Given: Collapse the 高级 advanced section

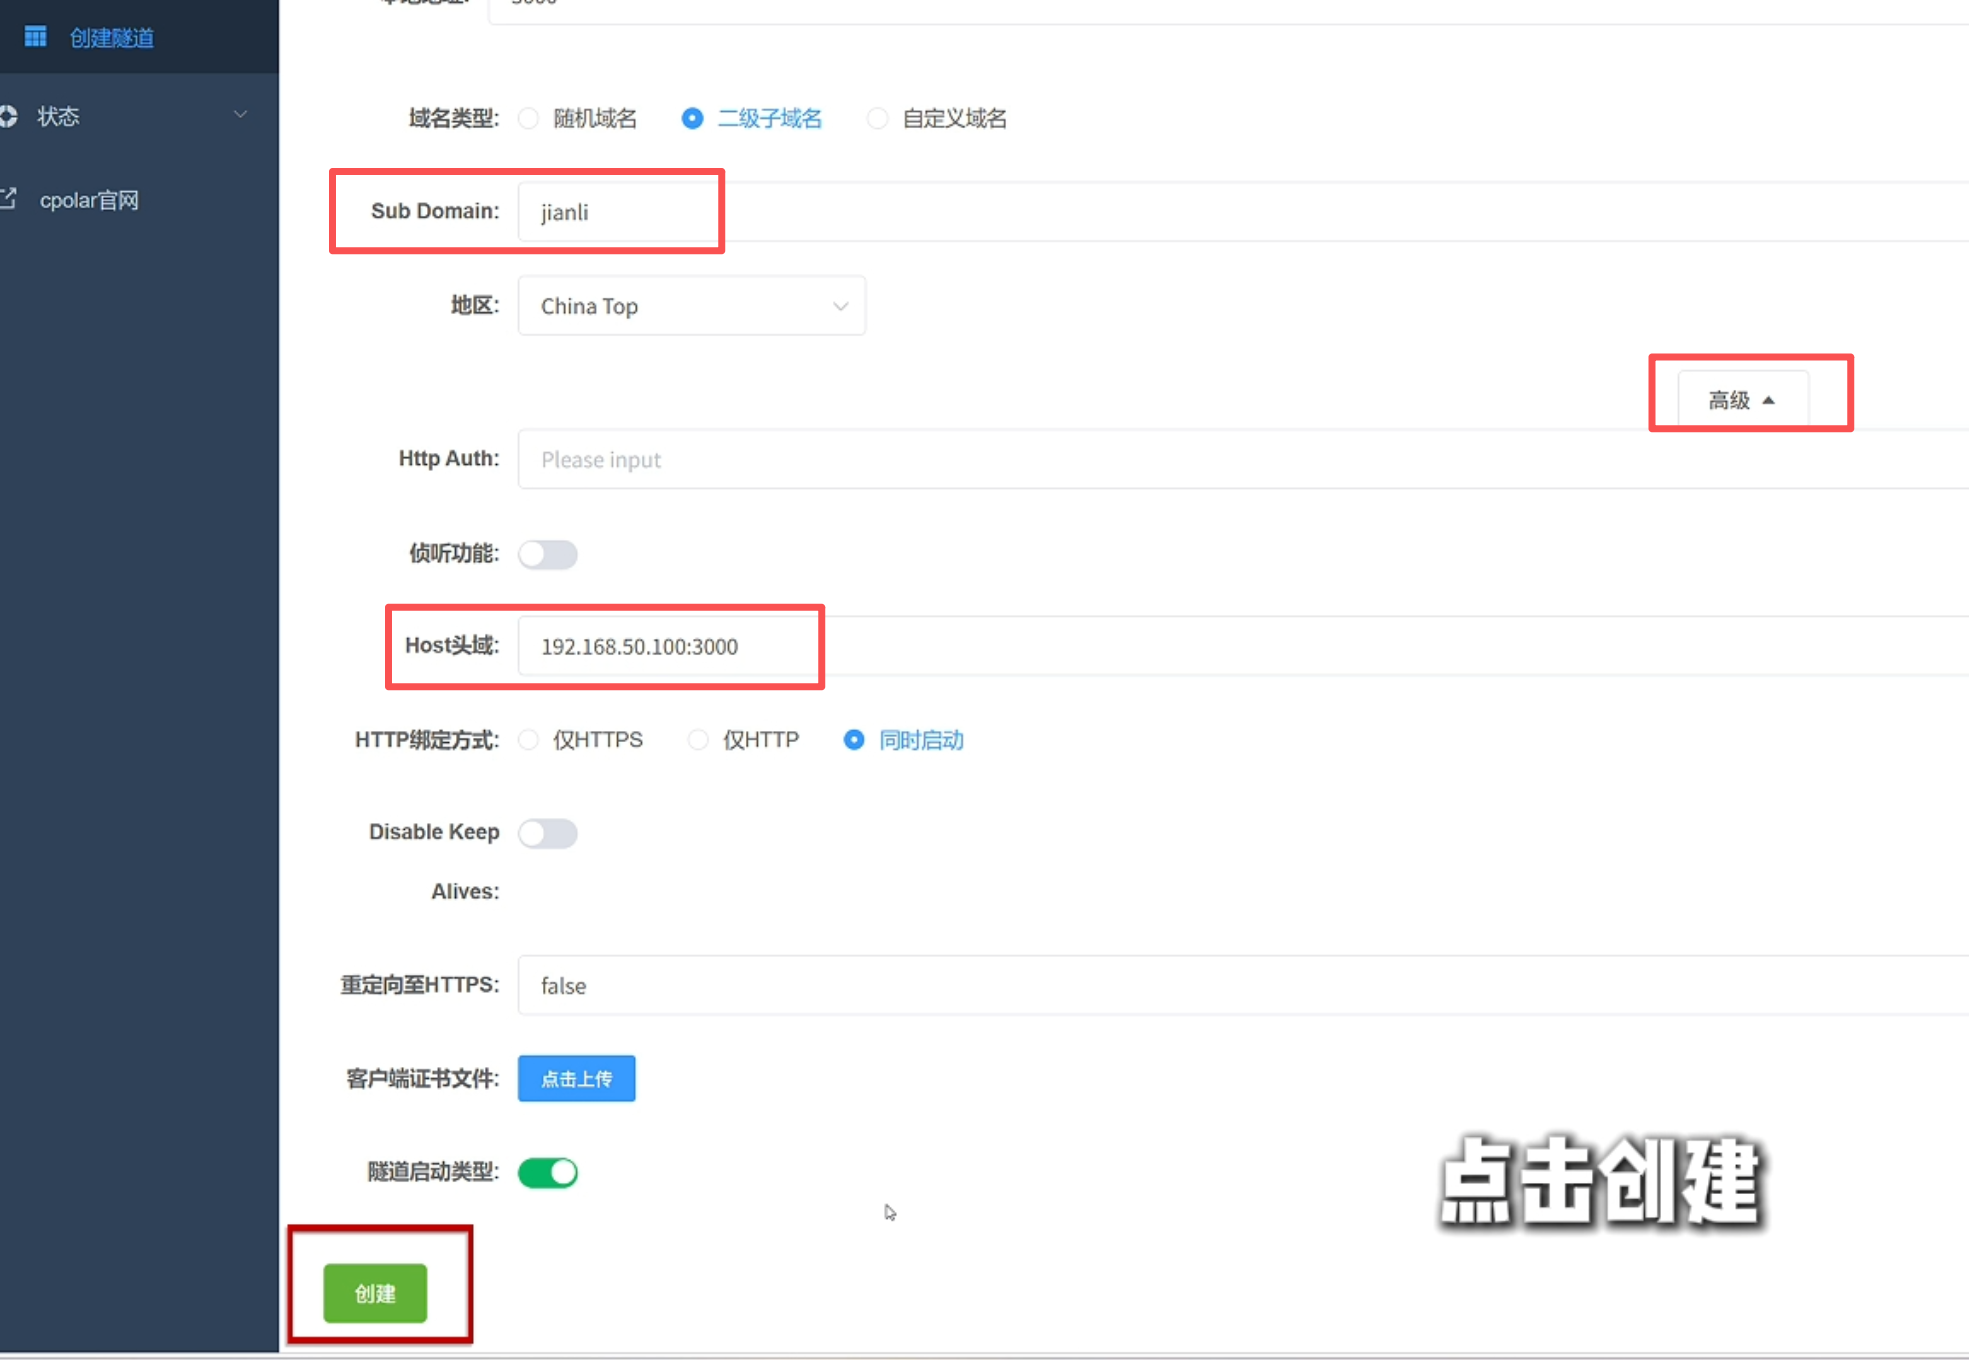Looking at the screenshot, I should tap(1741, 400).
